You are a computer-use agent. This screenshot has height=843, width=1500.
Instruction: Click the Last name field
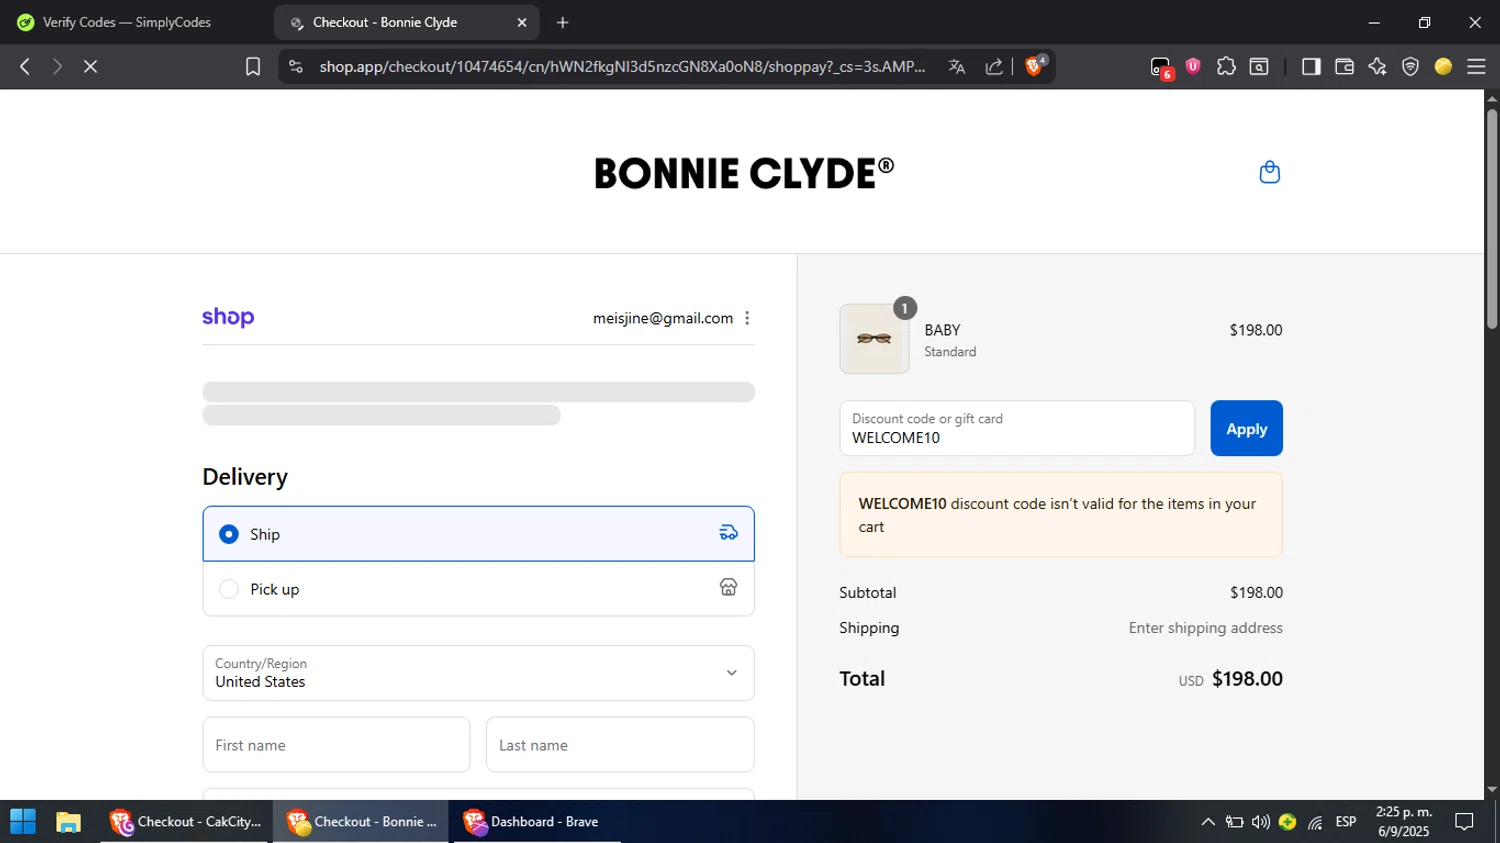pos(620,744)
